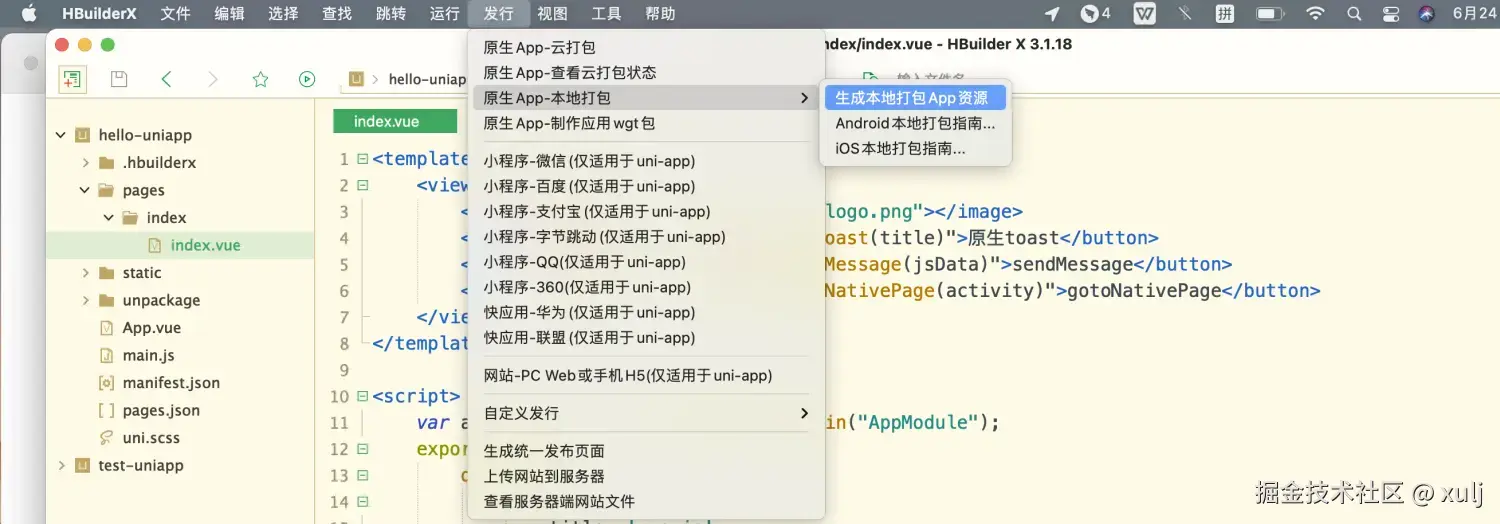Image resolution: width=1500 pixels, height=524 pixels.
Task: Expand the static folder
Action: click(x=86, y=272)
